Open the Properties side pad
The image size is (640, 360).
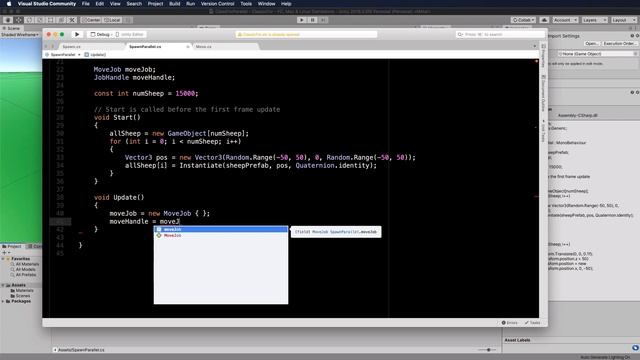[x=543, y=56]
